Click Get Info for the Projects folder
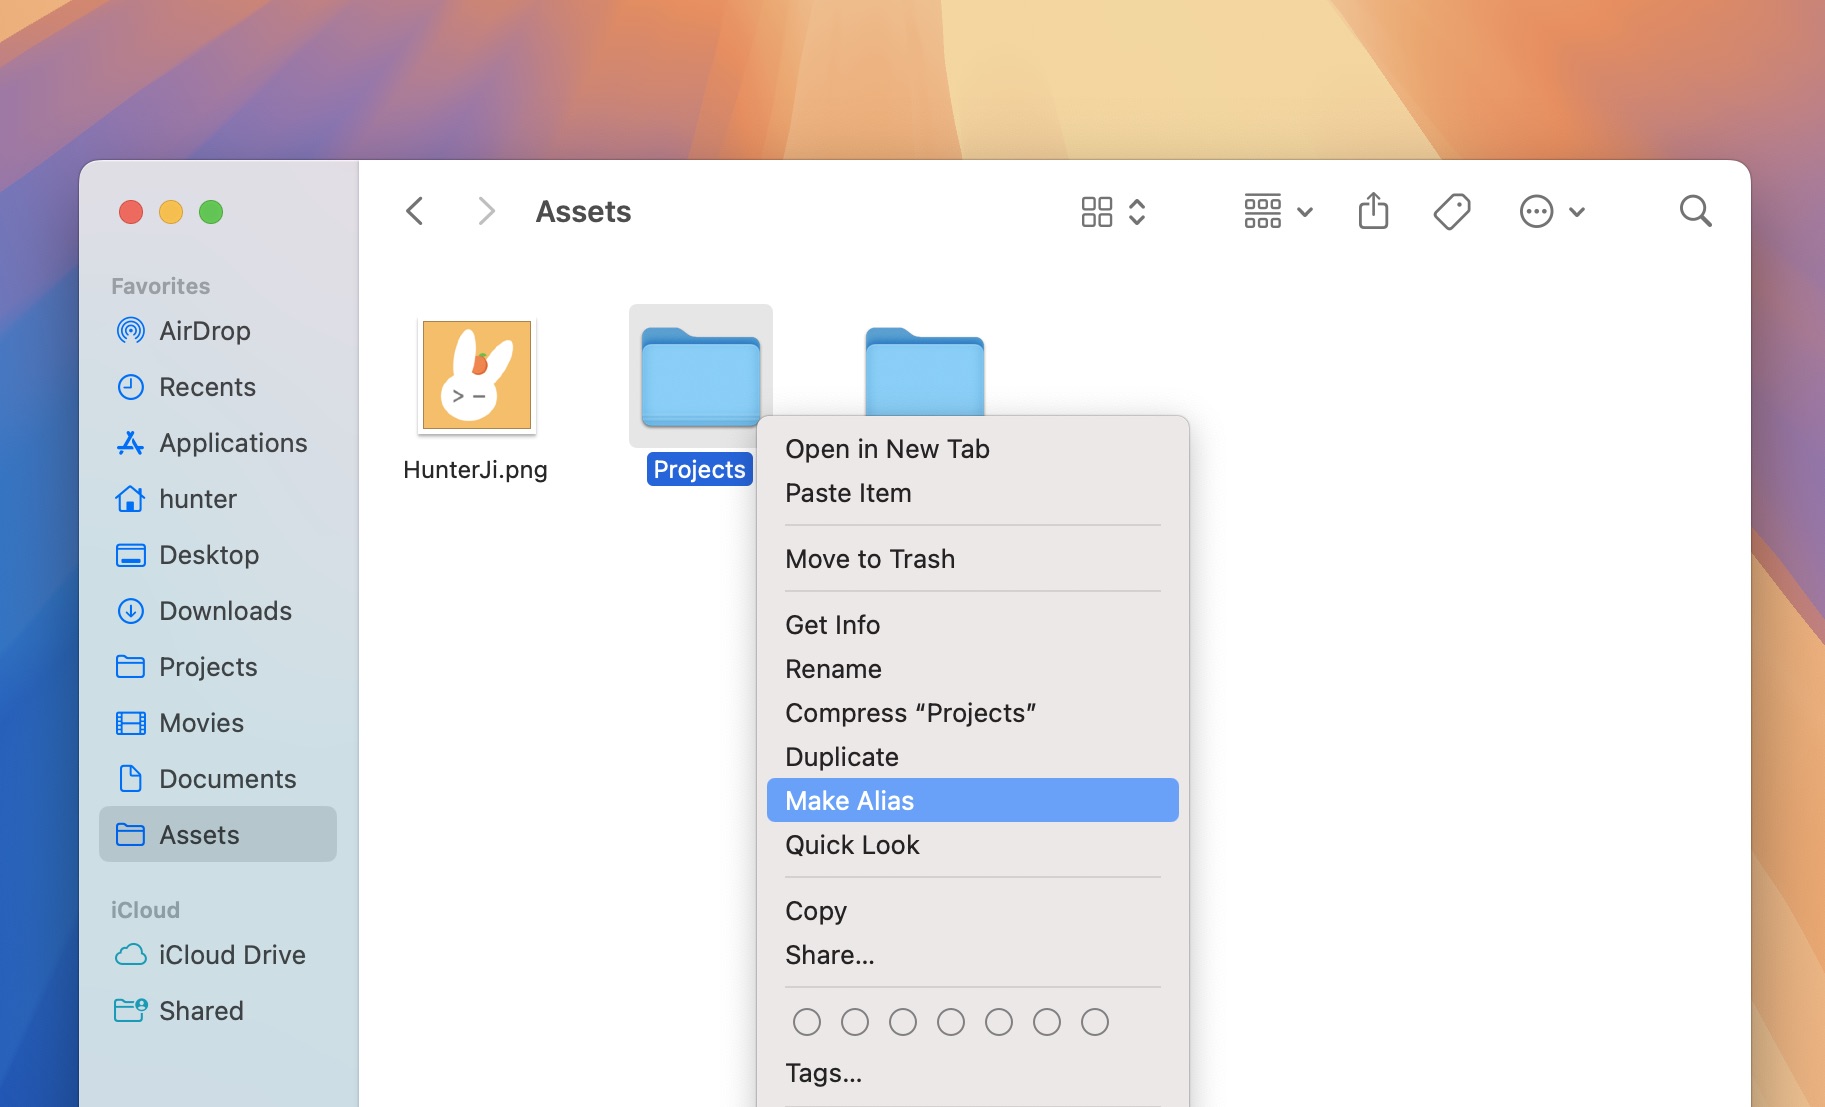The width and height of the screenshot is (1825, 1107). 832,624
